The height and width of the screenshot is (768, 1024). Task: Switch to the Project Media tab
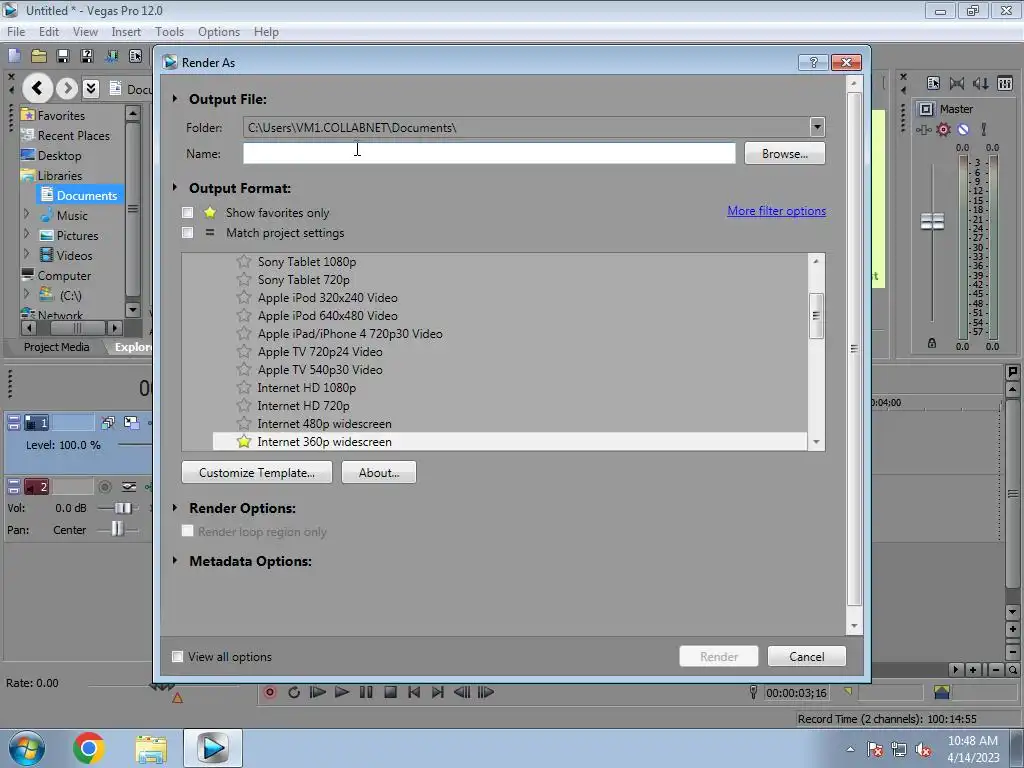tap(57, 347)
